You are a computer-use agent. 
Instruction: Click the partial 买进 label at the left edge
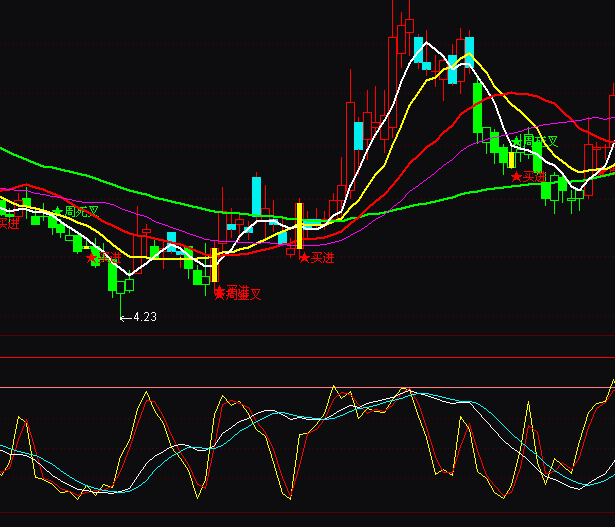(x=8, y=223)
